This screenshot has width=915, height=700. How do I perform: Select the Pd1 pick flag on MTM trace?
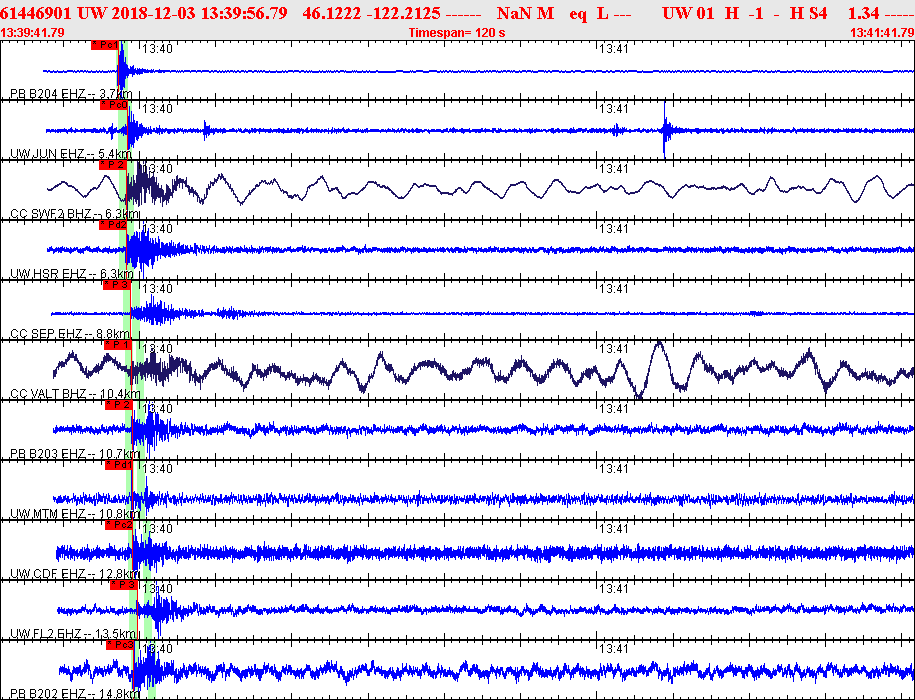tap(118, 465)
